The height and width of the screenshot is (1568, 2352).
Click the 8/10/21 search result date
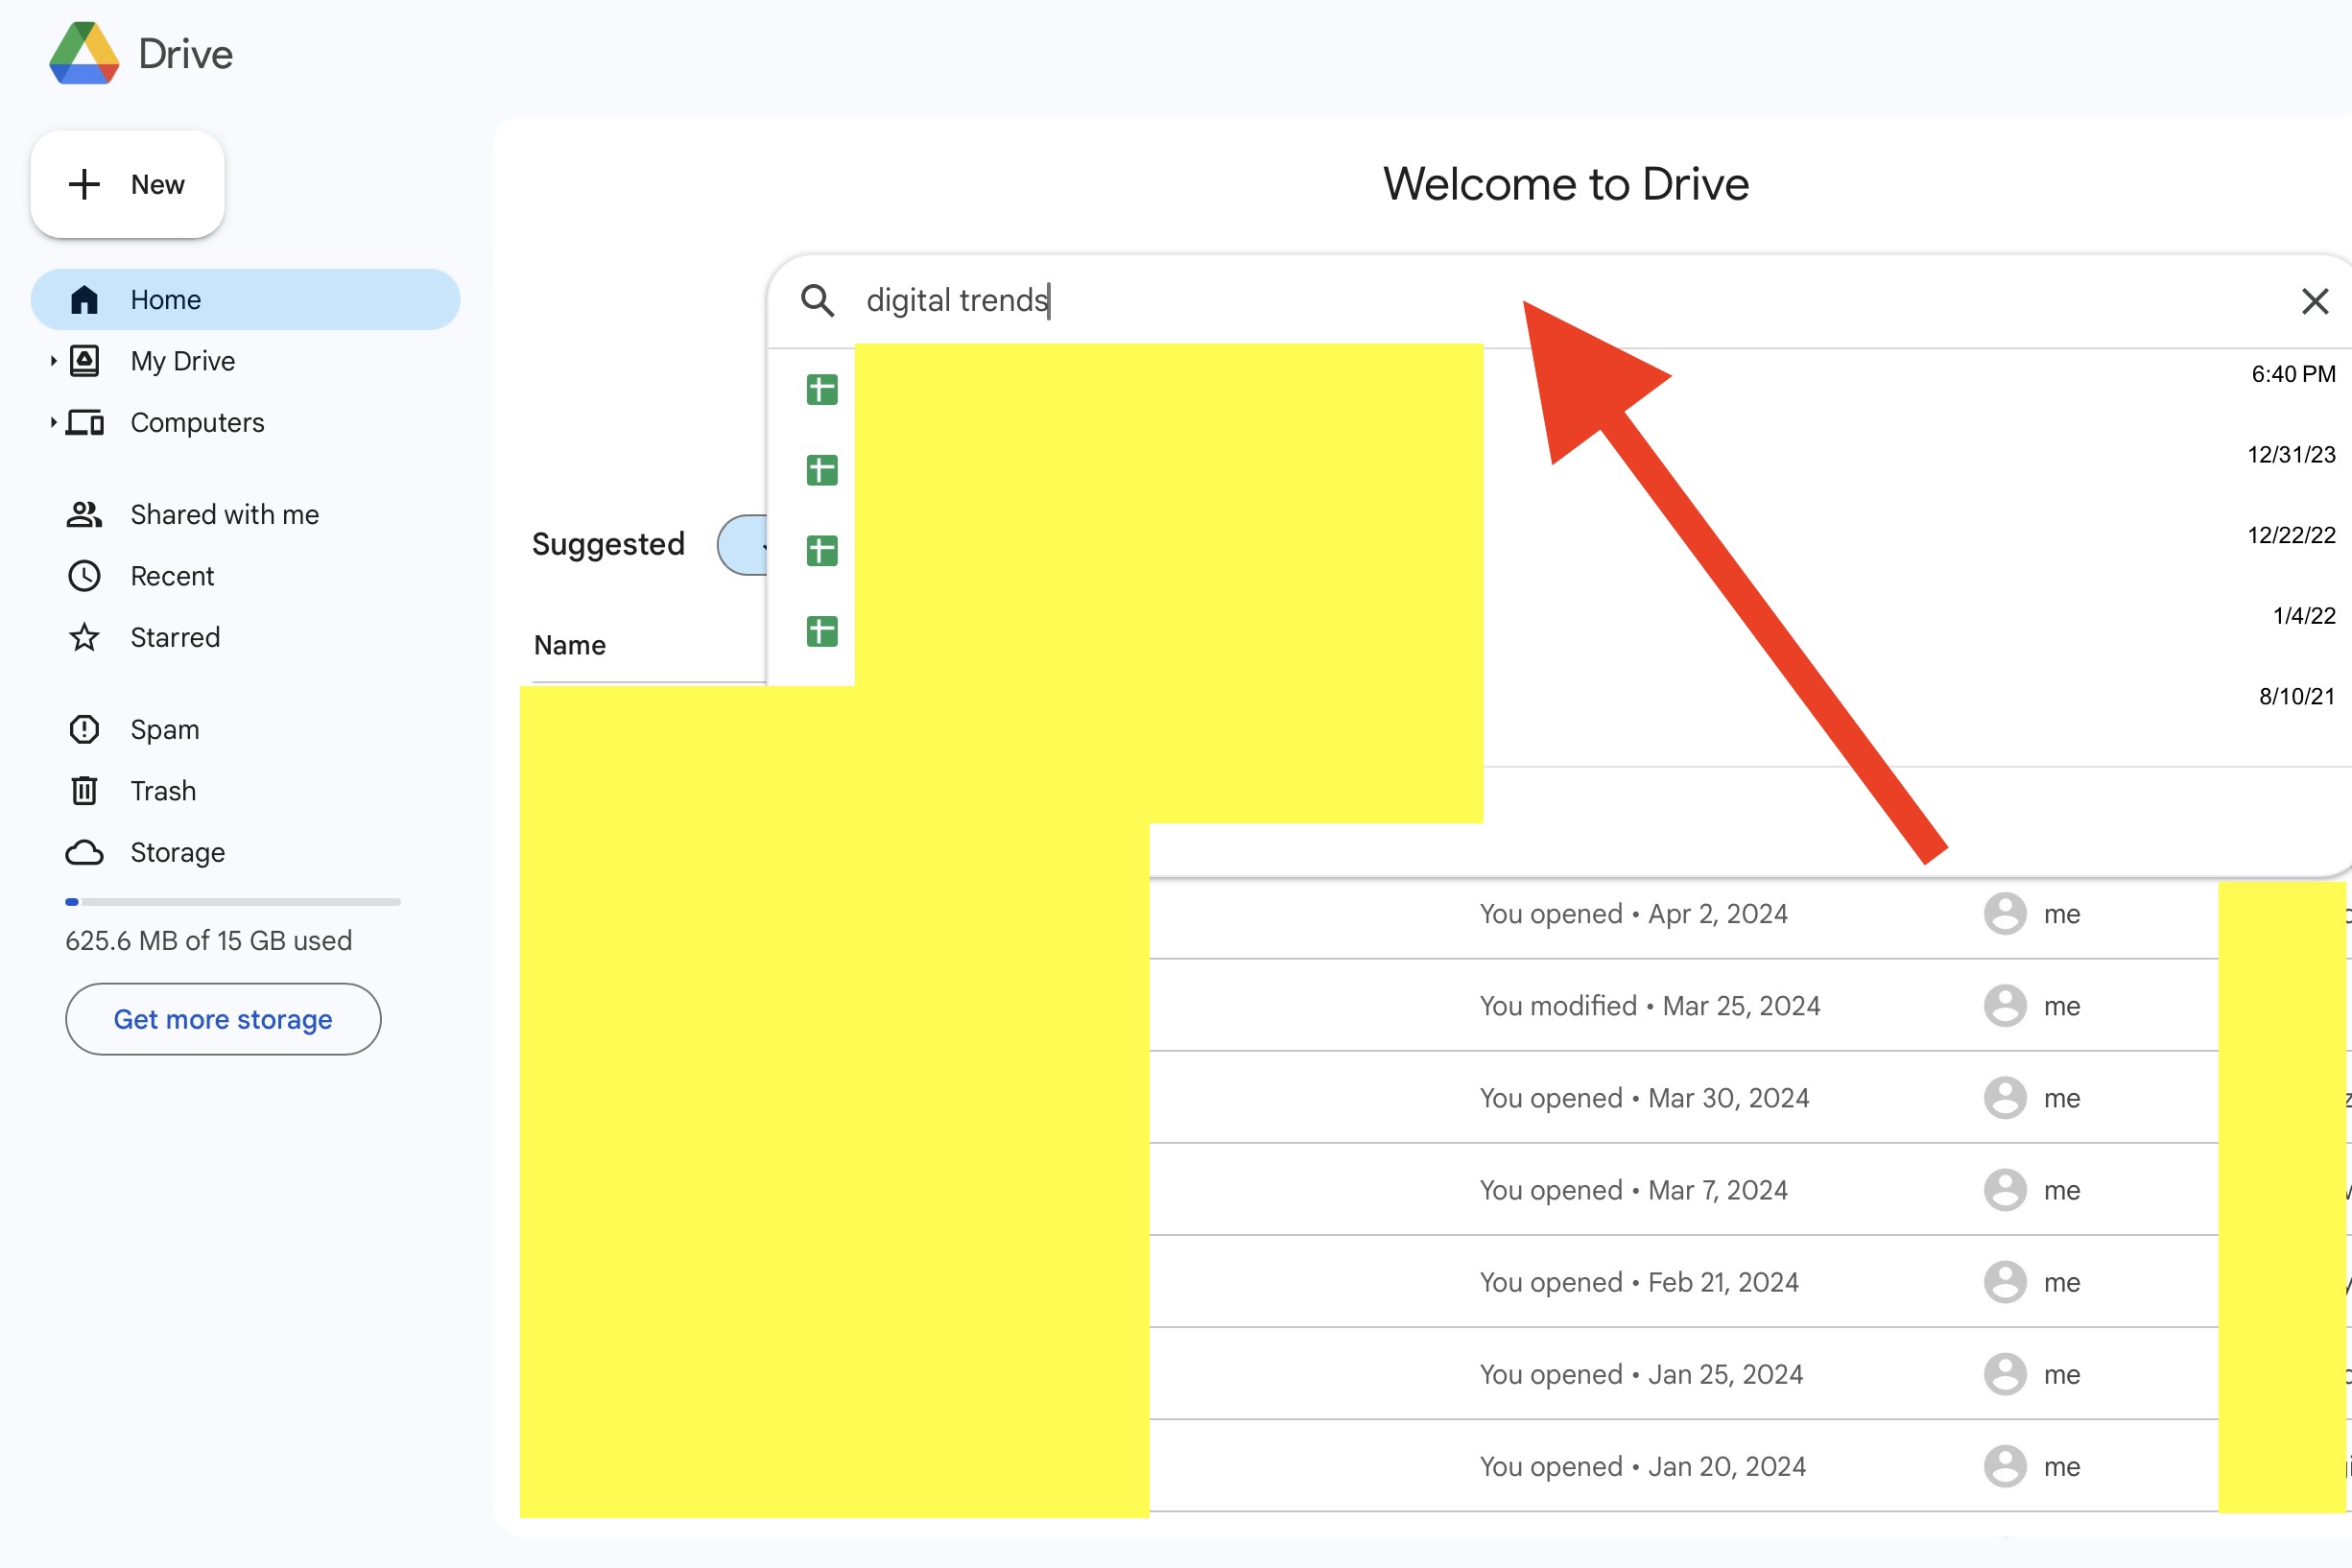tap(2296, 696)
